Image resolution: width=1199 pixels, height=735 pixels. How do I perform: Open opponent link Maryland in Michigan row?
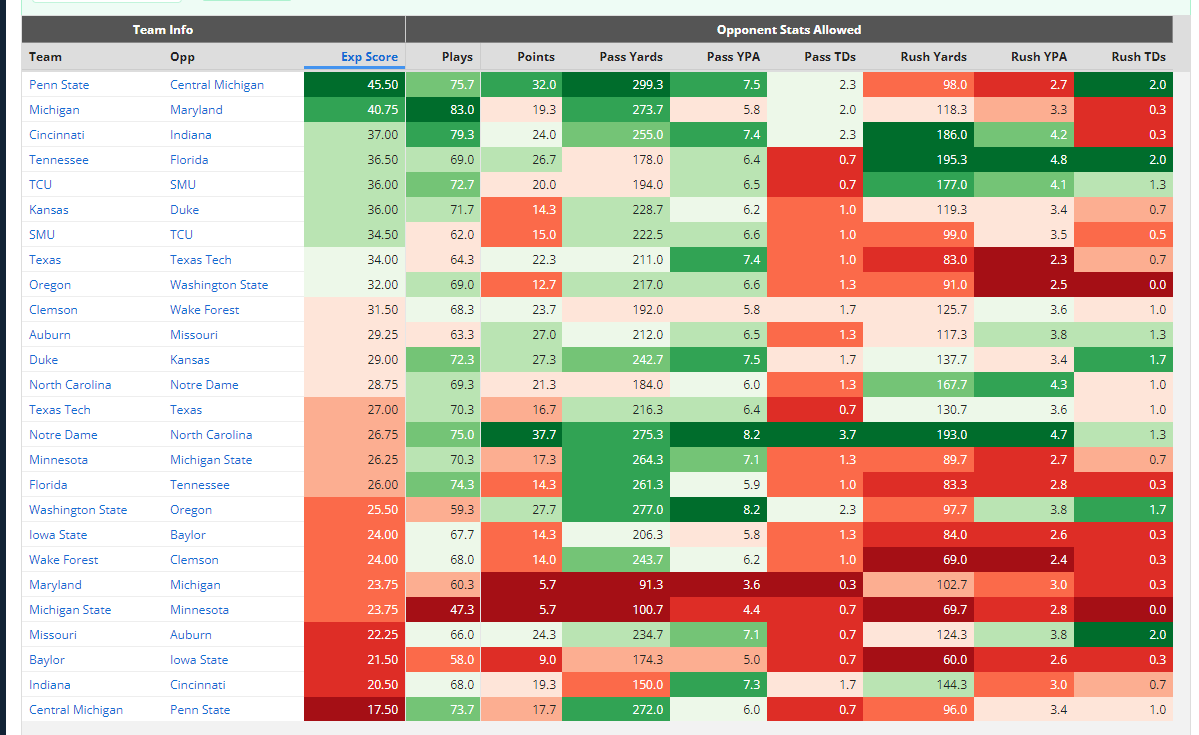197,109
